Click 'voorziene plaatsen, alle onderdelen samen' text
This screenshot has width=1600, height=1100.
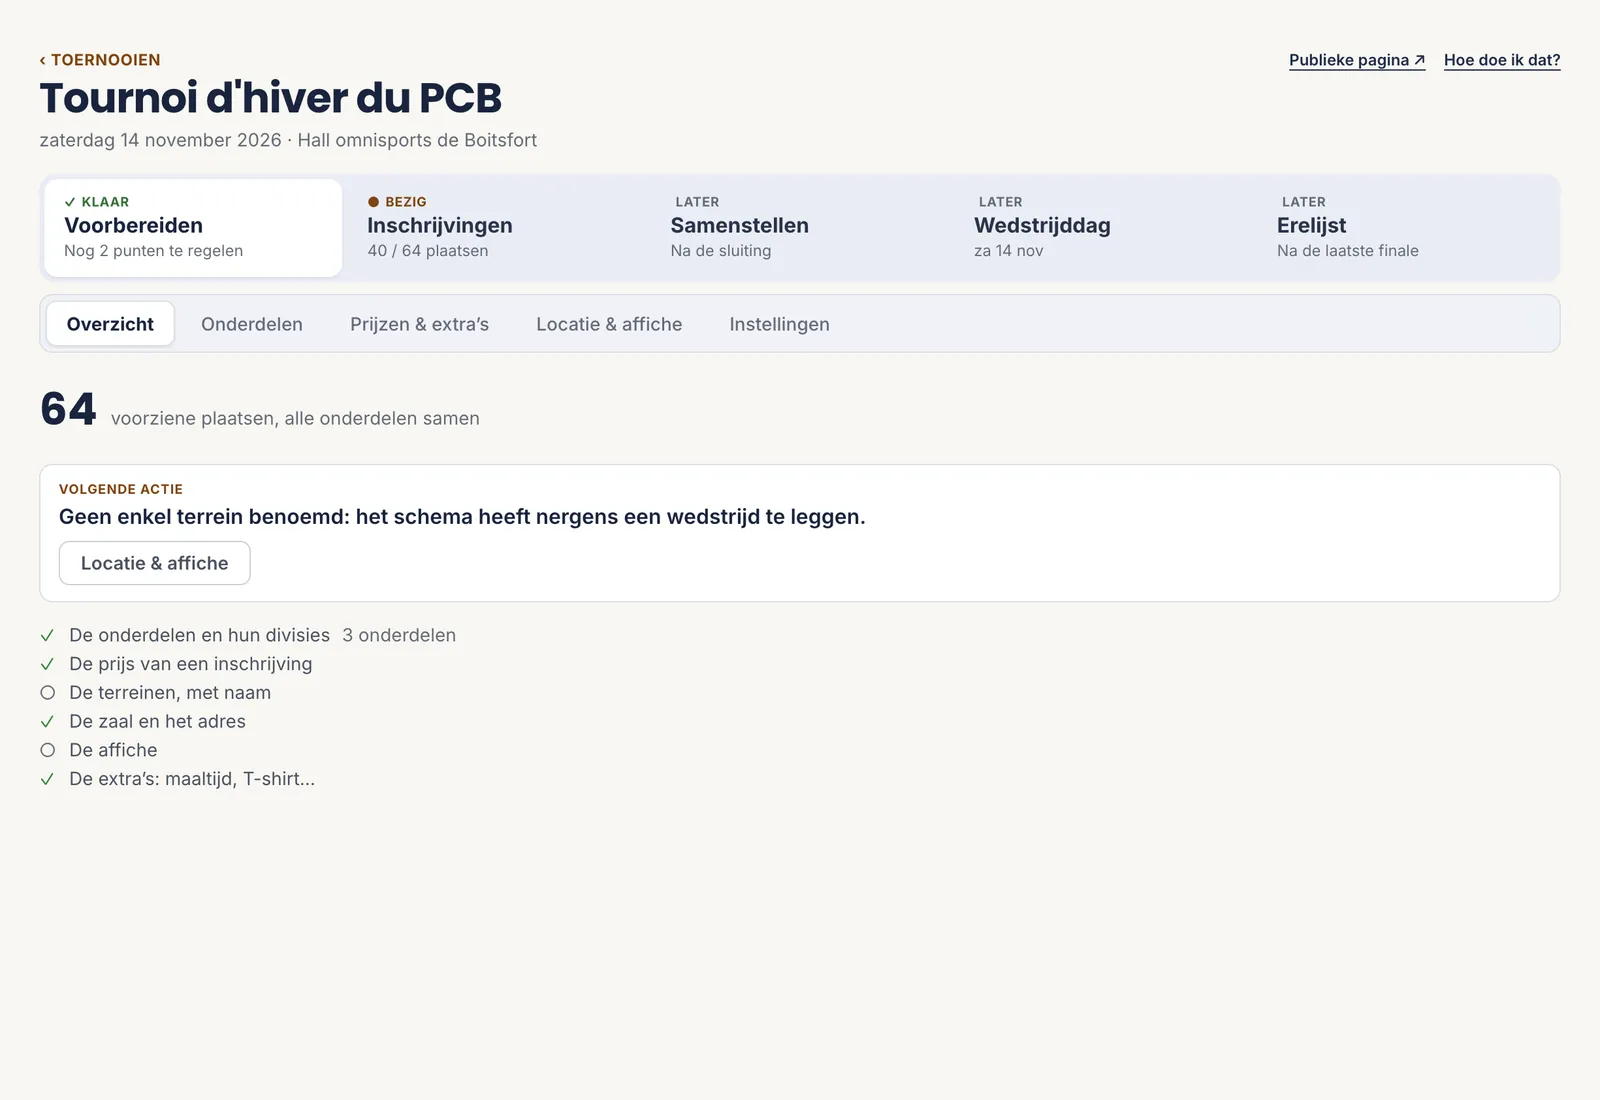click(x=295, y=419)
